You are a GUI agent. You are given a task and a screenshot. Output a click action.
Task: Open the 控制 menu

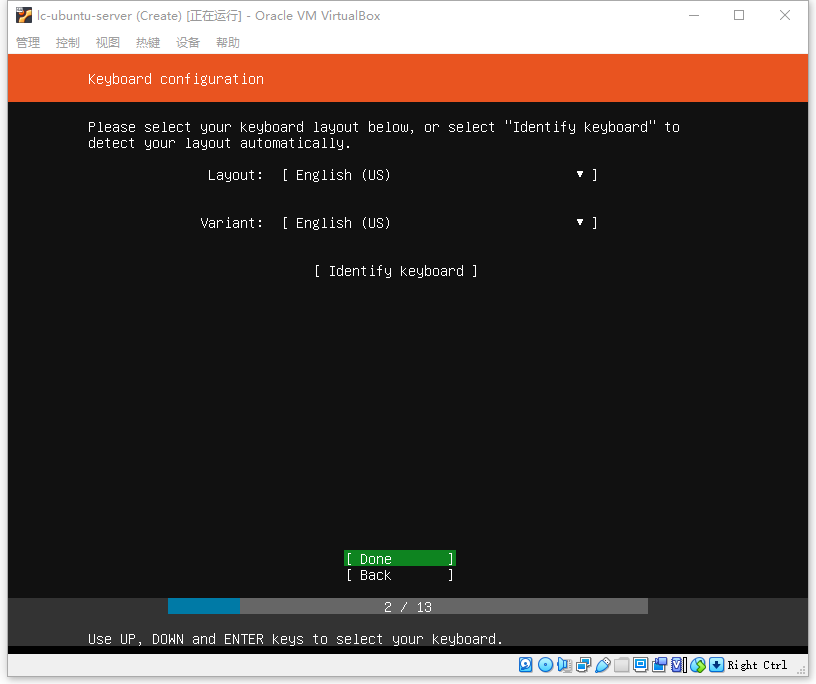pos(68,43)
